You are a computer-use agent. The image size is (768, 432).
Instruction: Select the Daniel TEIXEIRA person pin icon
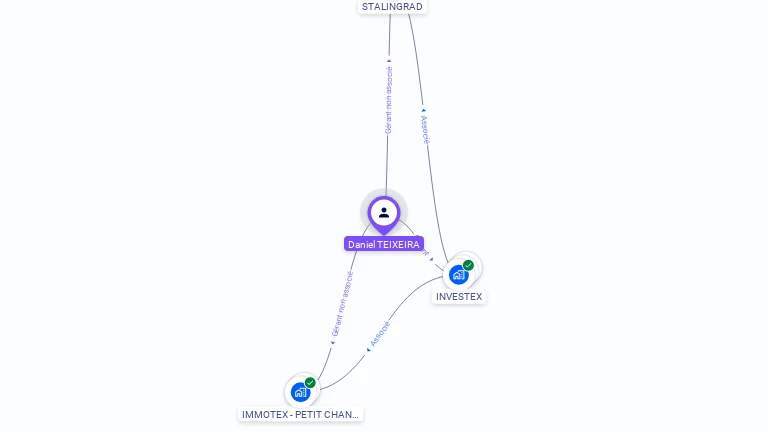[x=384, y=214]
